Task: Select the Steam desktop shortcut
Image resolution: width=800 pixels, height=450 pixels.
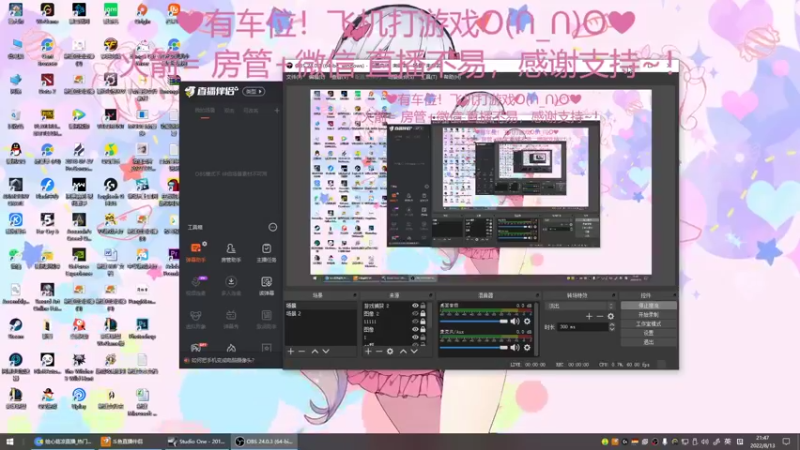Action: [16, 328]
